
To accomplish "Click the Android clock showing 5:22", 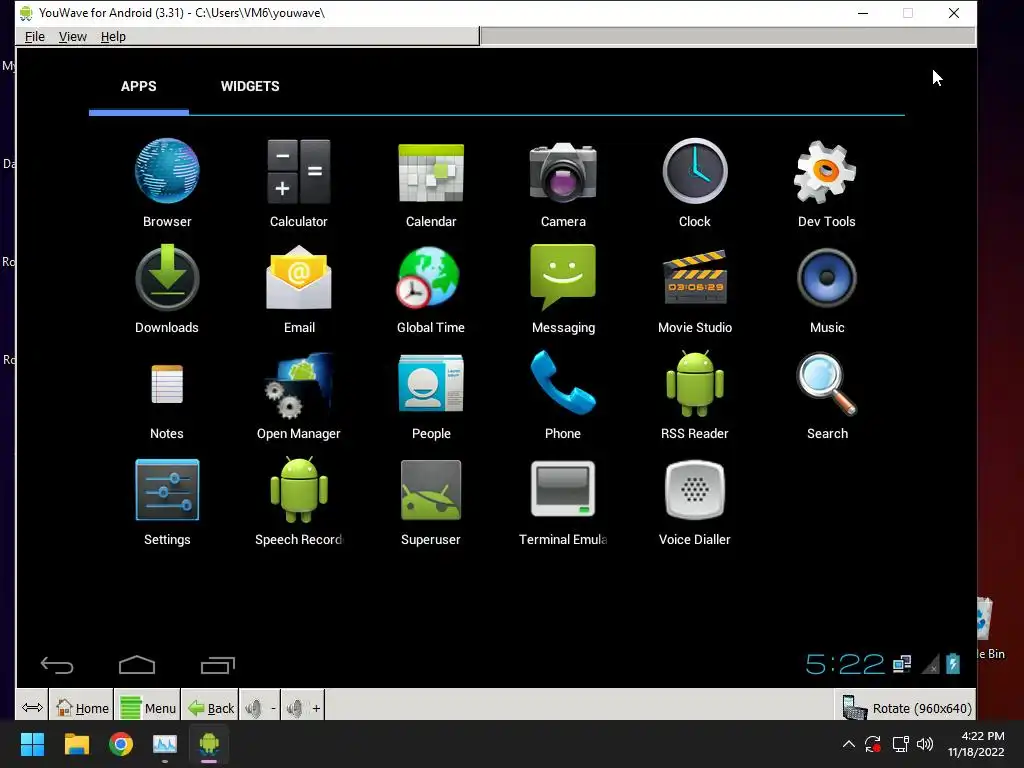I will [x=844, y=665].
